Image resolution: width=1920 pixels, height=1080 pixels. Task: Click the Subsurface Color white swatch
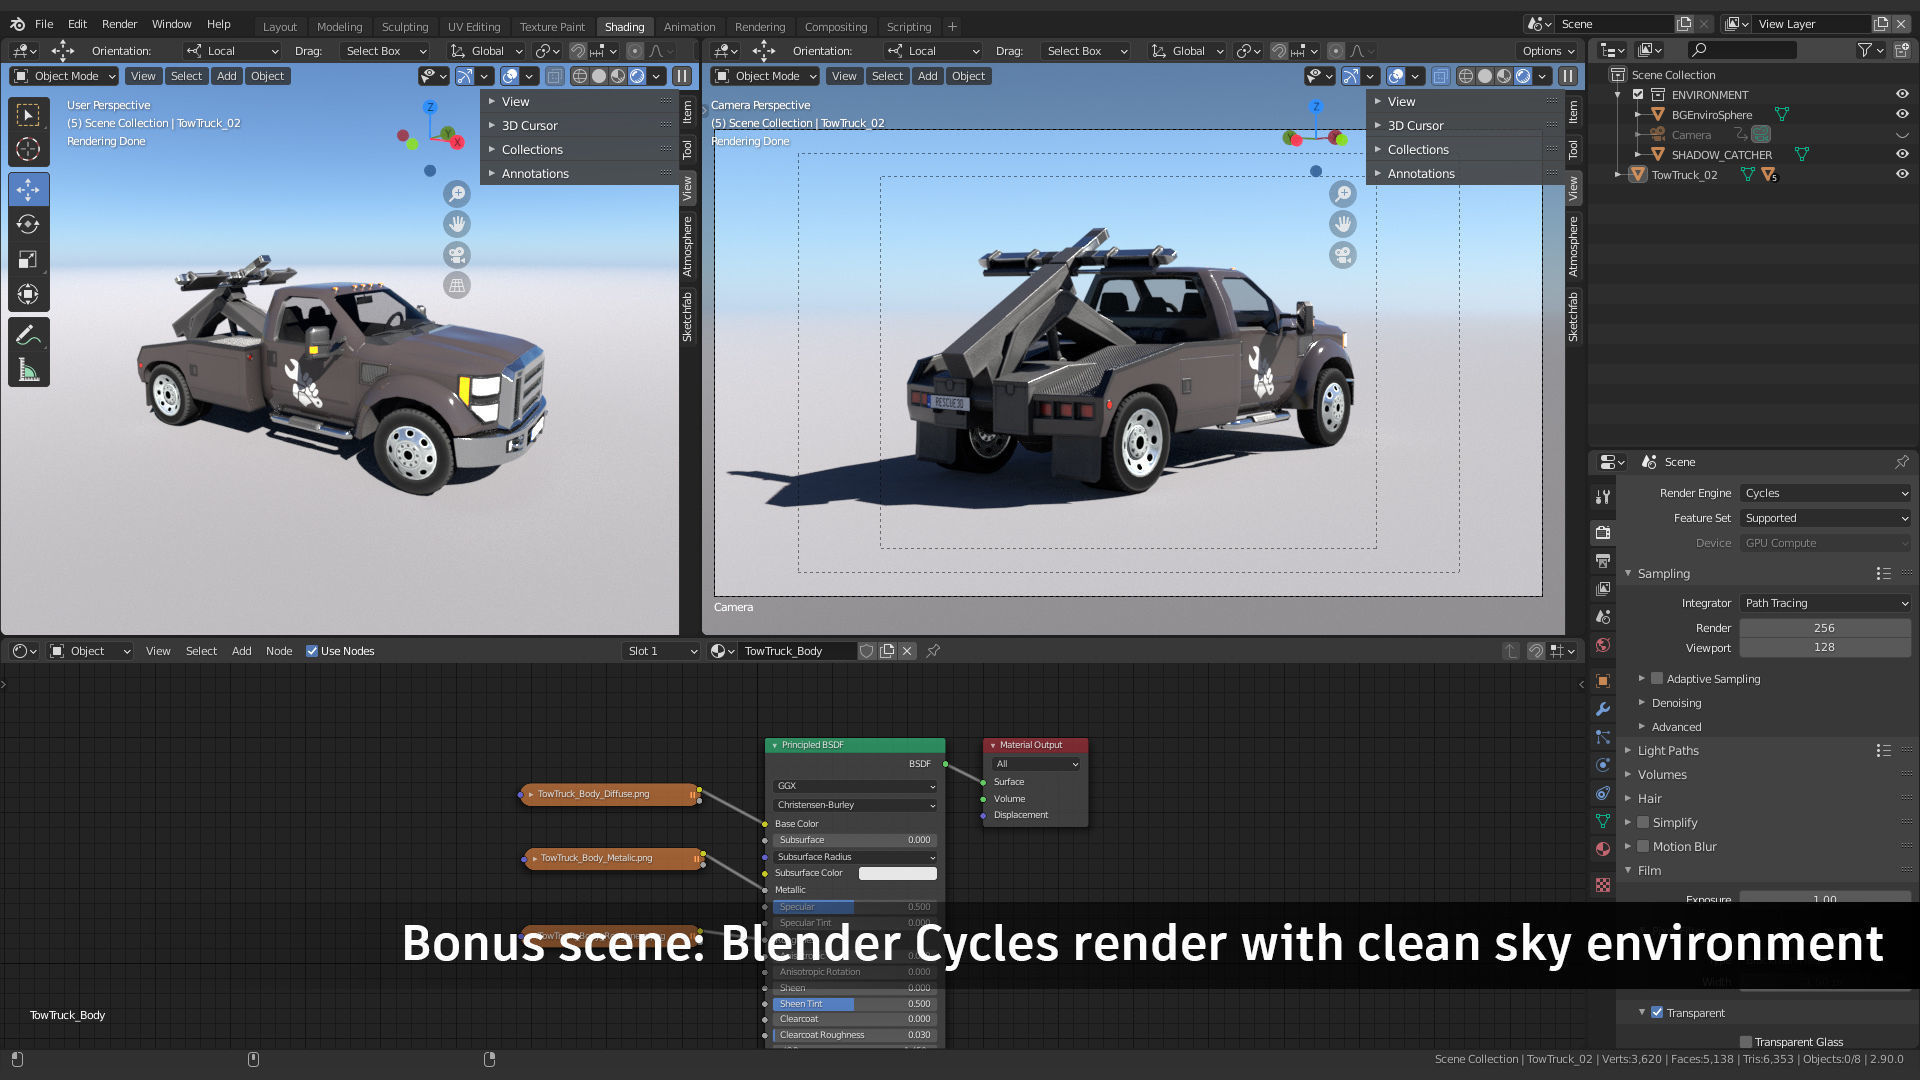897,873
